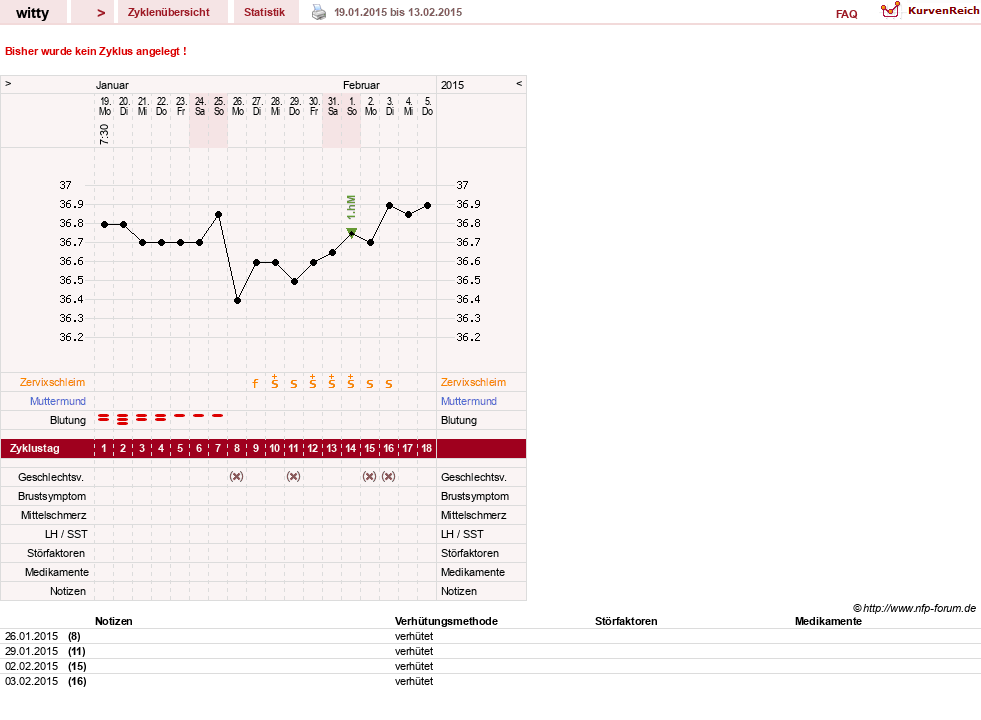
Task: Open the Statistik tab
Action: [x=265, y=13]
